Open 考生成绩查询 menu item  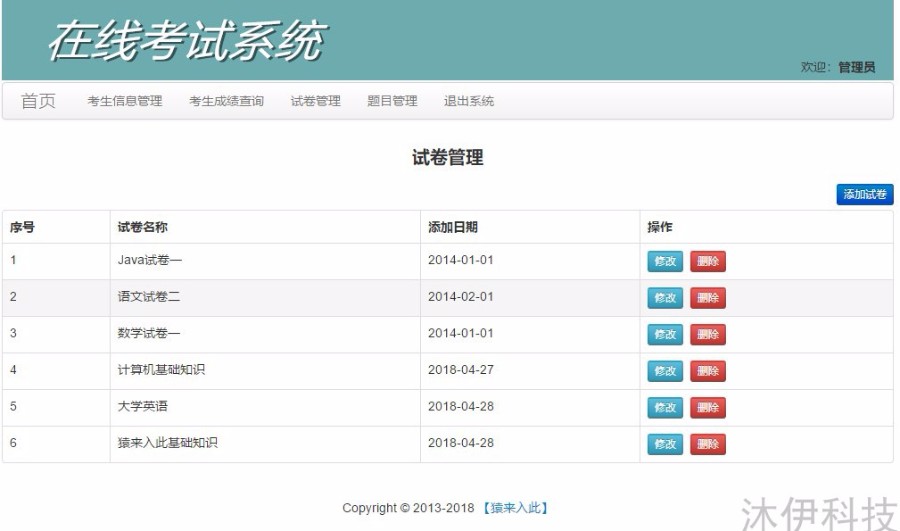click(x=226, y=101)
